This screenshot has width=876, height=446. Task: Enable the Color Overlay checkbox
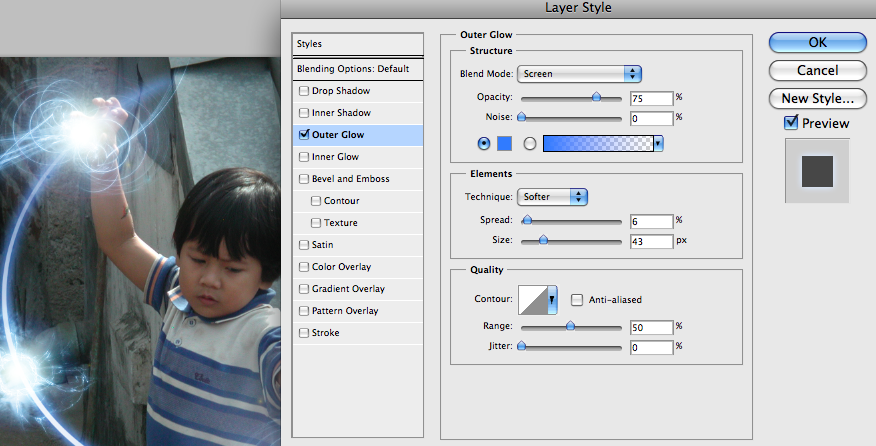[304, 267]
